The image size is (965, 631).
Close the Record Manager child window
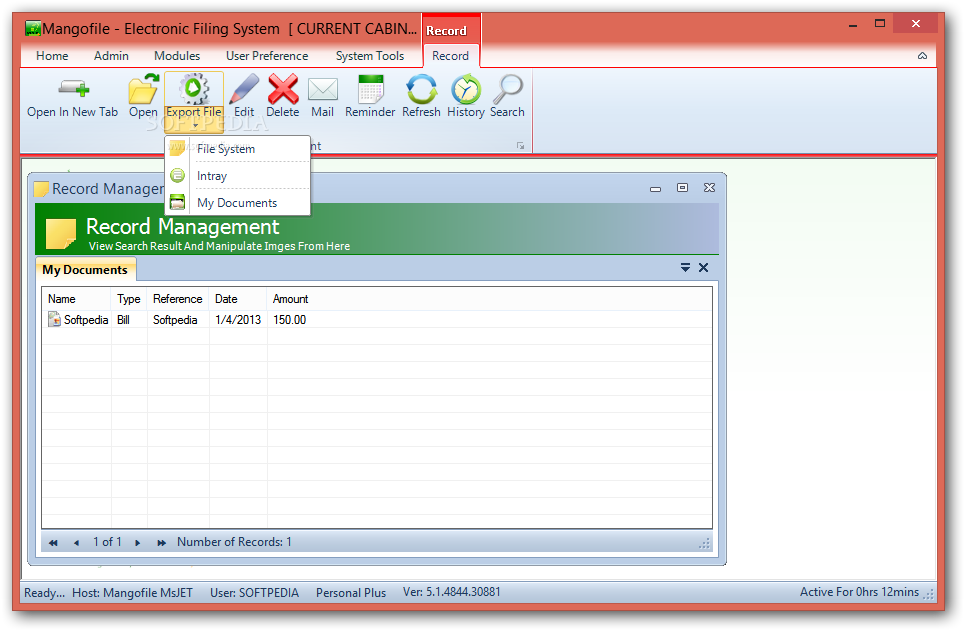coord(710,188)
